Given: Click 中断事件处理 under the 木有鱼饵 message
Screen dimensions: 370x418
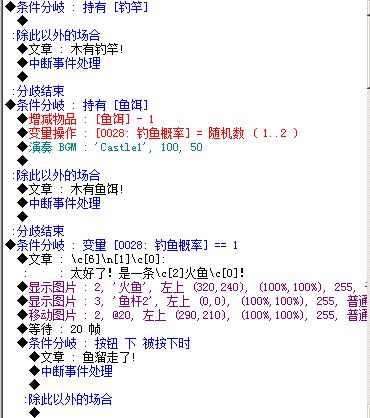Looking at the screenshot, I should coord(59,203).
